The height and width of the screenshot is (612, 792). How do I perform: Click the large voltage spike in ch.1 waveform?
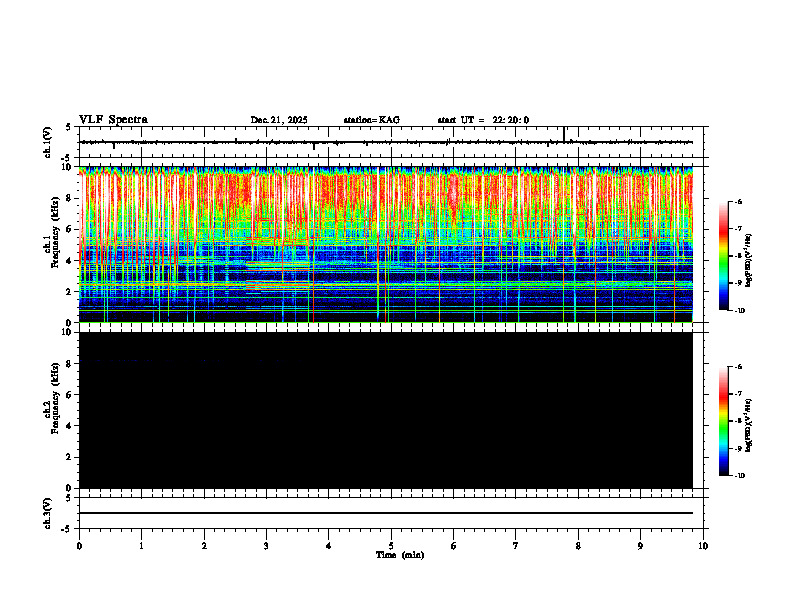coord(564,134)
